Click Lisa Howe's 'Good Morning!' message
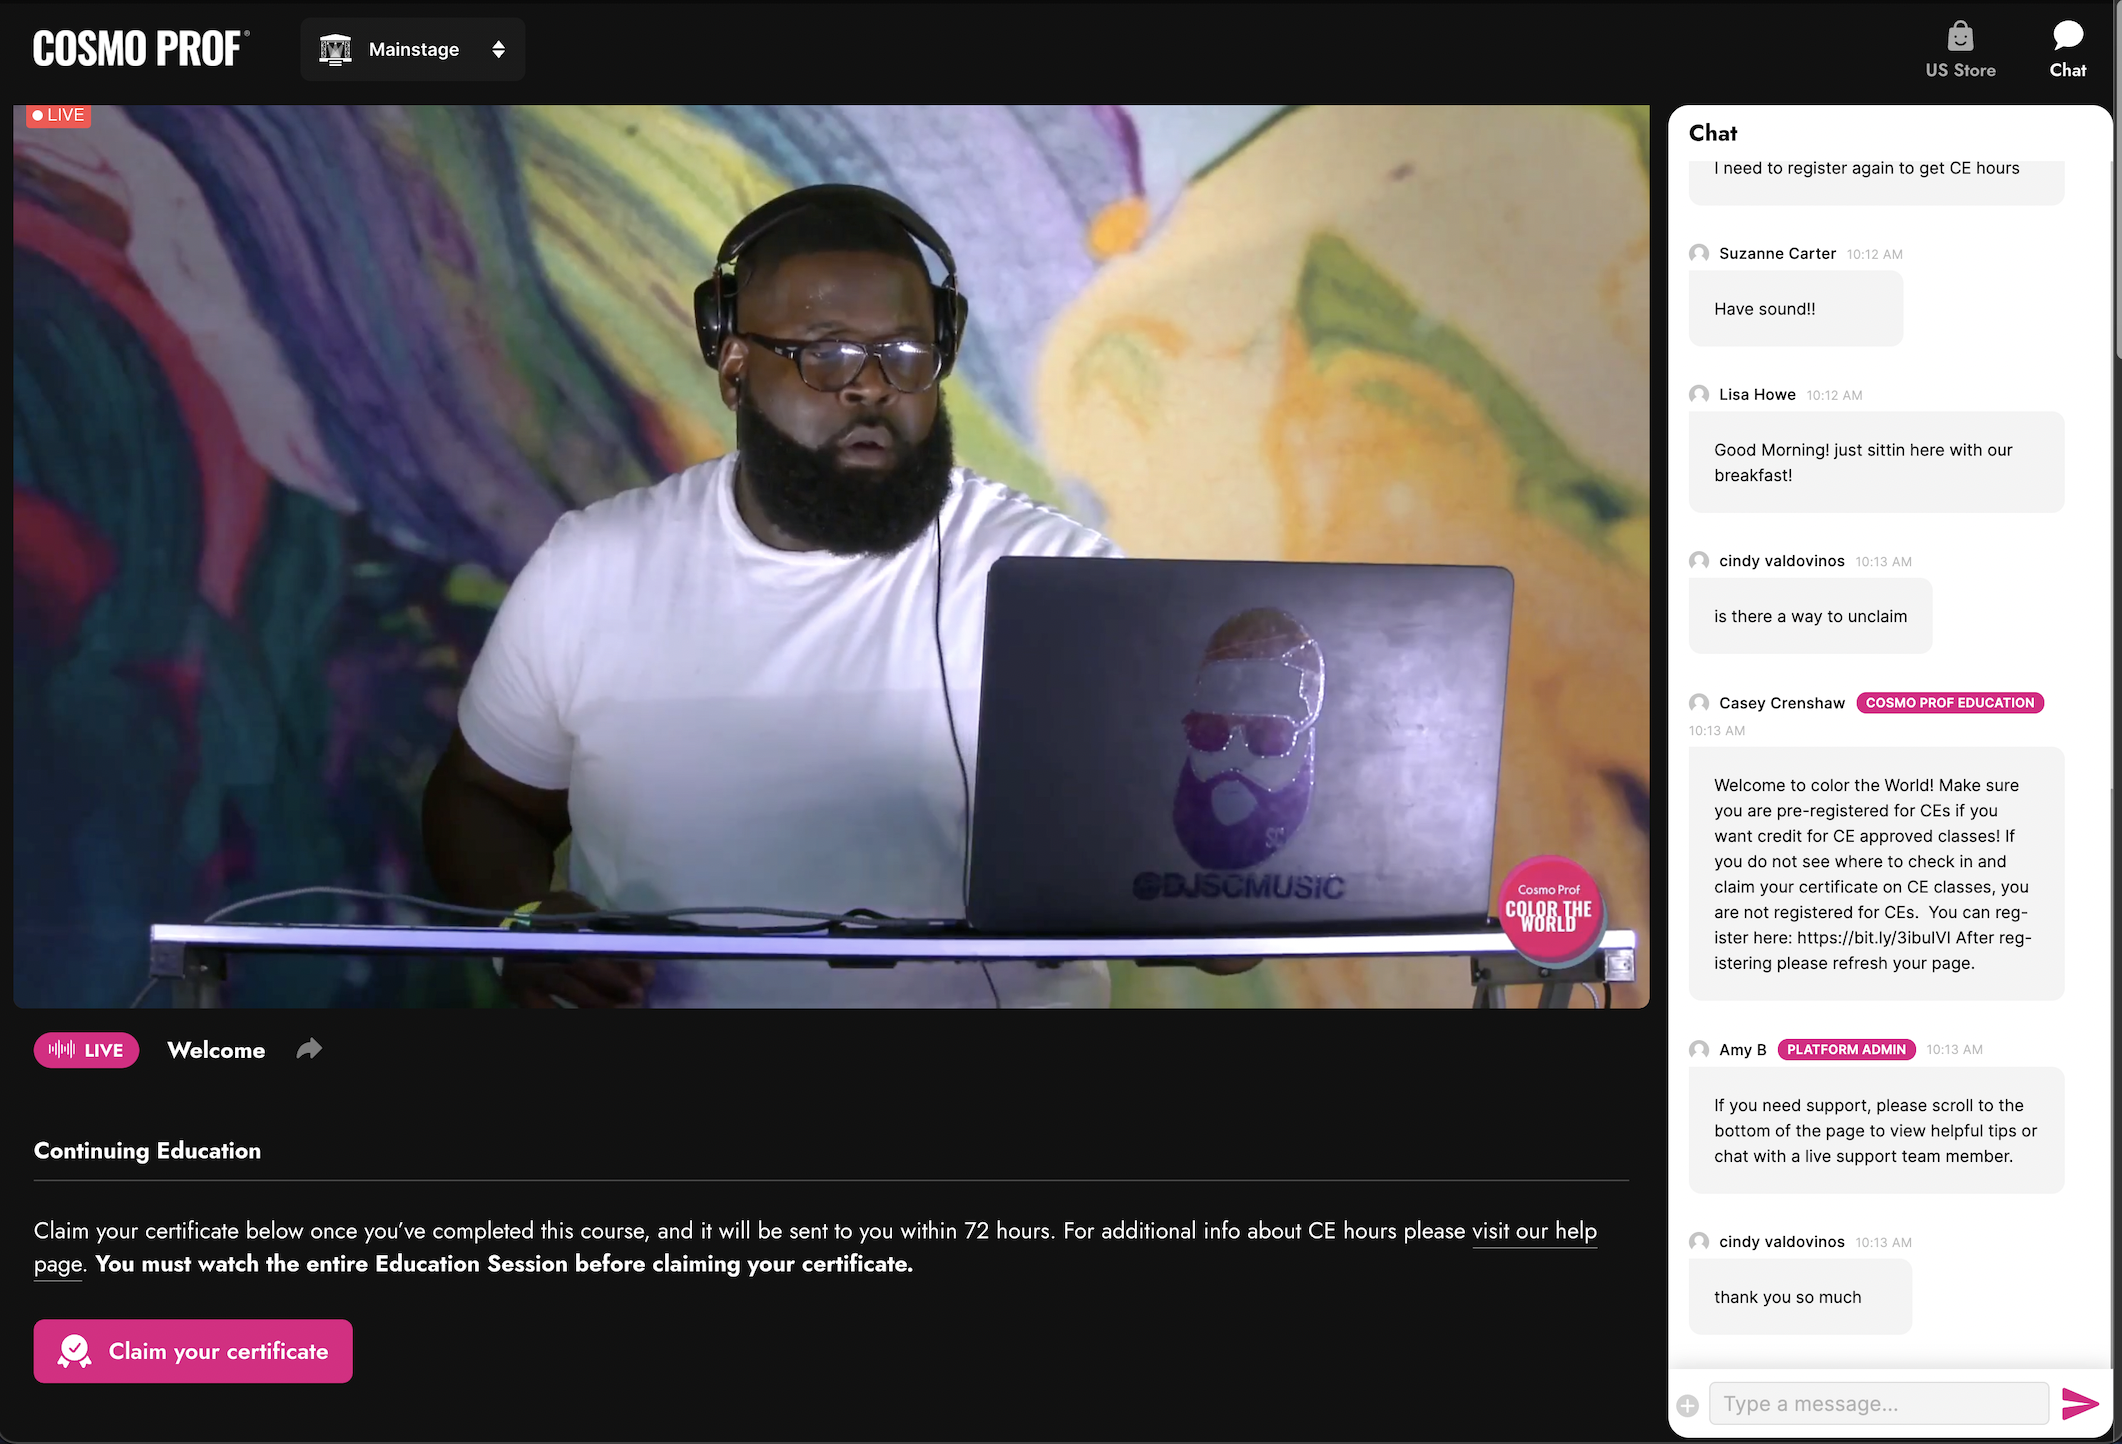The image size is (2122, 1444). [1876, 462]
